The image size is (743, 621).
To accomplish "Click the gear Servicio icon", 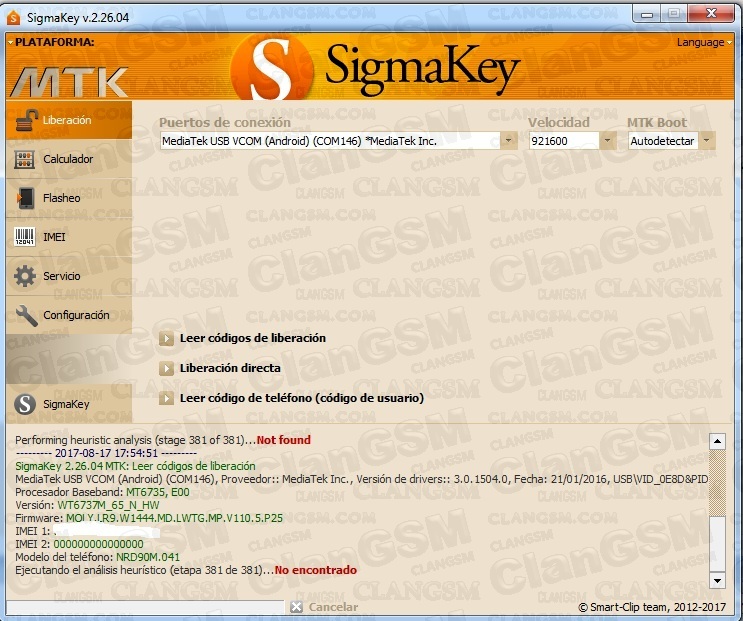I will point(25,276).
